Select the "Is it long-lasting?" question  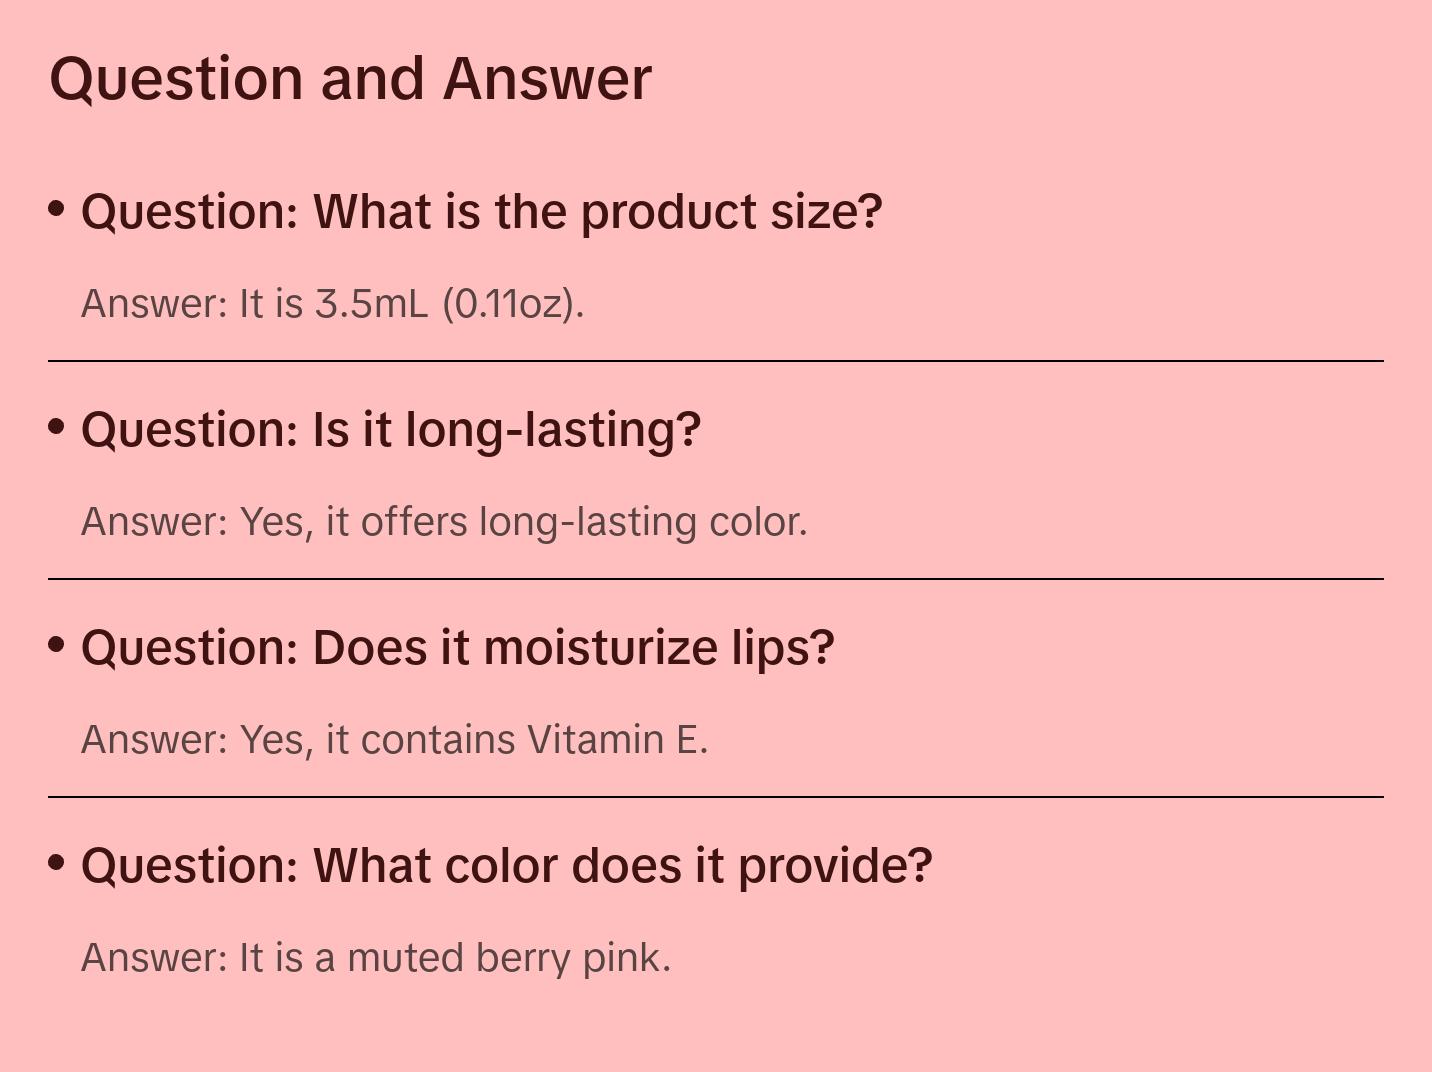(390, 430)
